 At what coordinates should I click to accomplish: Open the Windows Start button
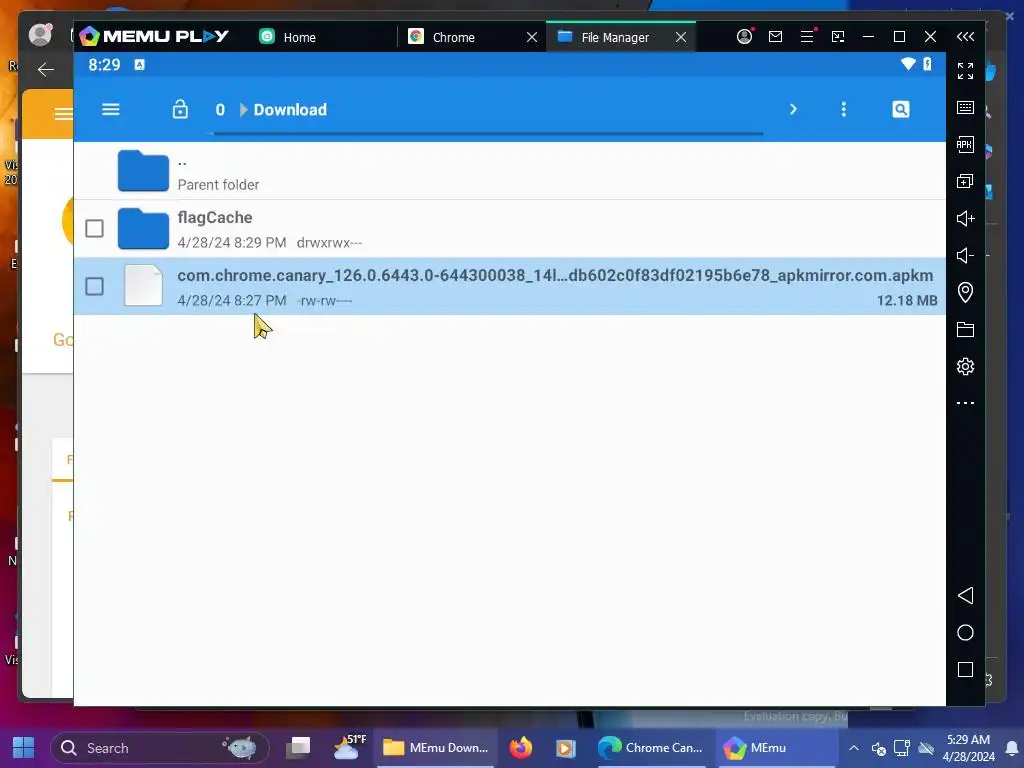24,748
